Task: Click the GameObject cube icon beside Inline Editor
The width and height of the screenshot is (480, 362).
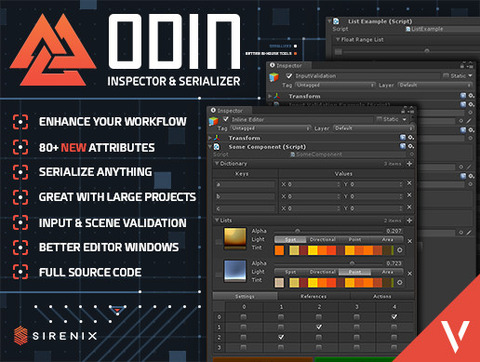Action: click(213, 121)
